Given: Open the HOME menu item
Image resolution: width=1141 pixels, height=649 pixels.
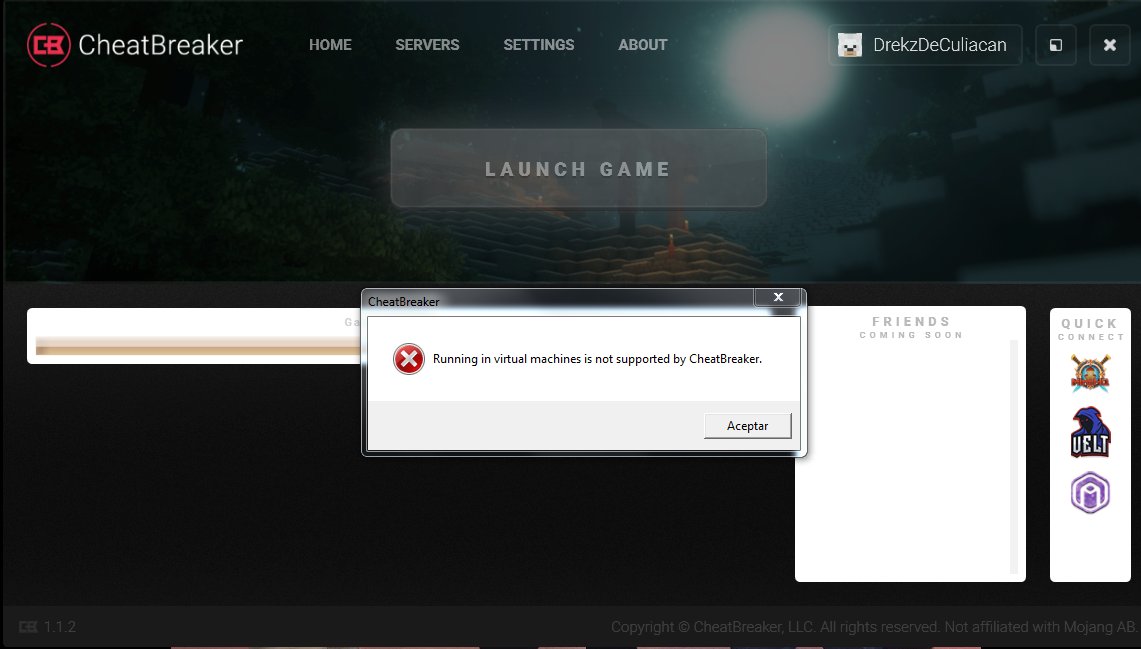Looking at the screenshot, I should click(330, 45).
